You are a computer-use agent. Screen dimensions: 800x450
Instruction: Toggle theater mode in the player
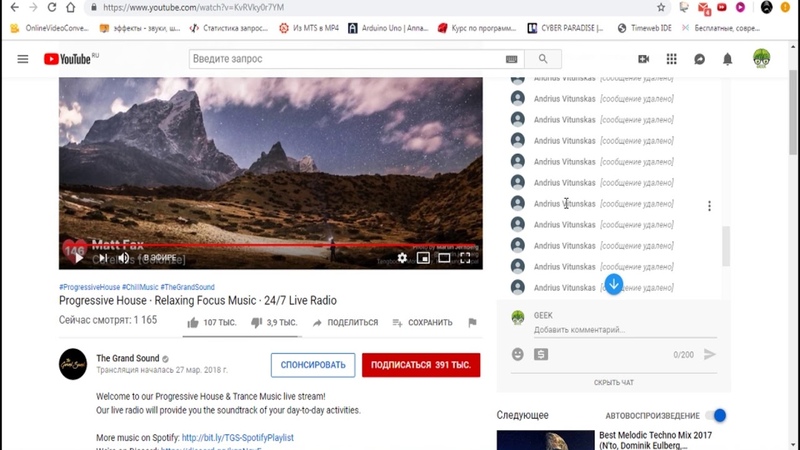[444, 258]
